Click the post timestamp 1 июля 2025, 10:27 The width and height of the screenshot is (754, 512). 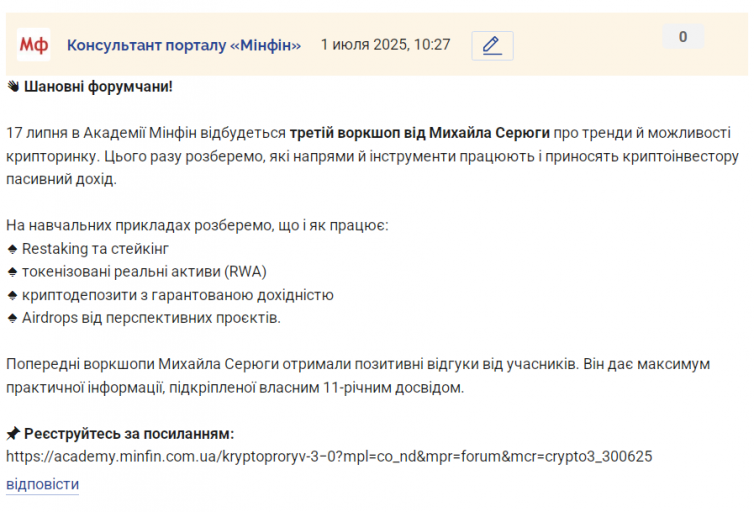[386, 45]
